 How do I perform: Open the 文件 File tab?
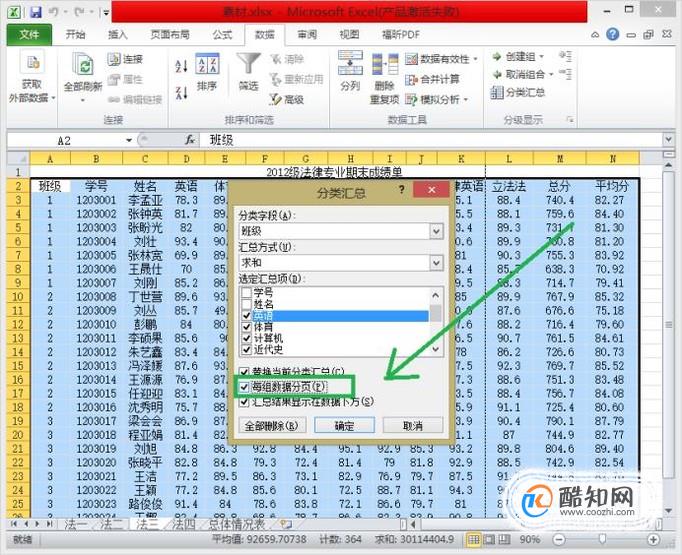point(29,35)
